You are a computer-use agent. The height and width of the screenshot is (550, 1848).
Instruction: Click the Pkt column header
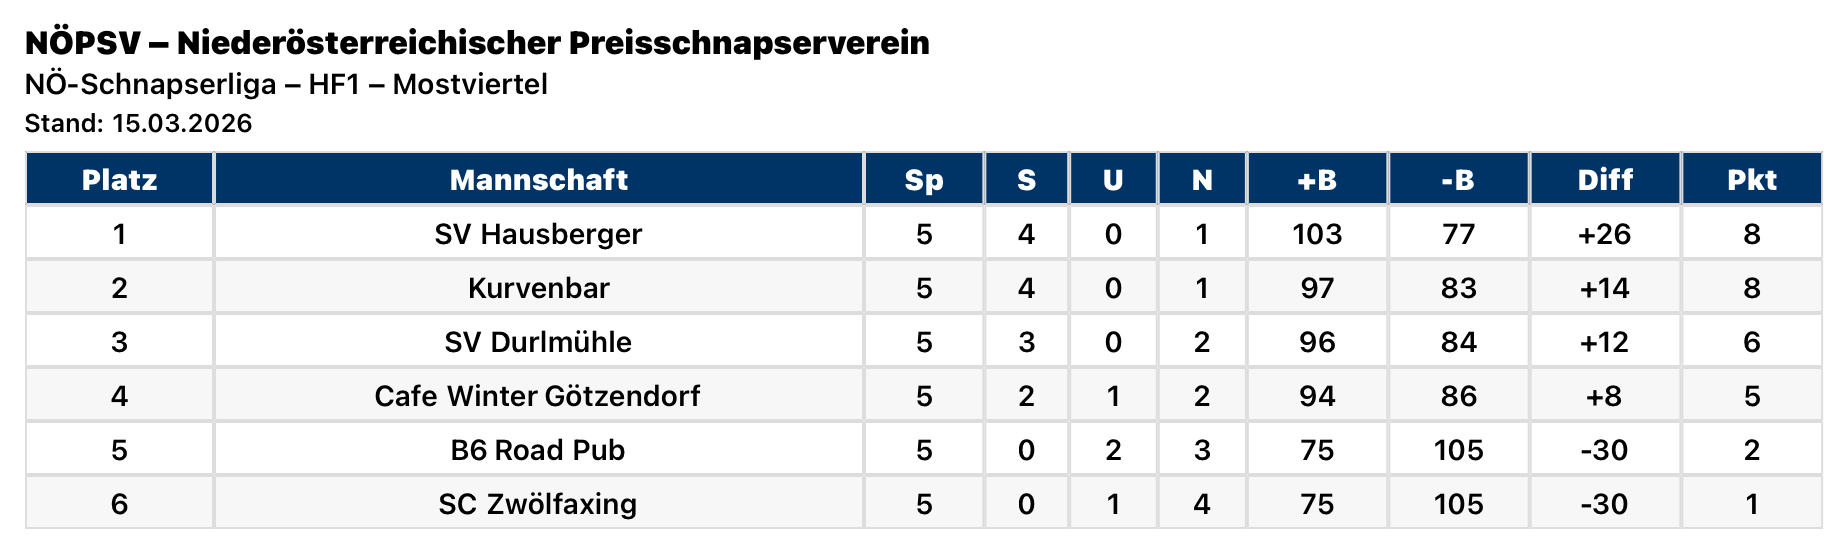pyautogui.click(x=1751, y=180)
